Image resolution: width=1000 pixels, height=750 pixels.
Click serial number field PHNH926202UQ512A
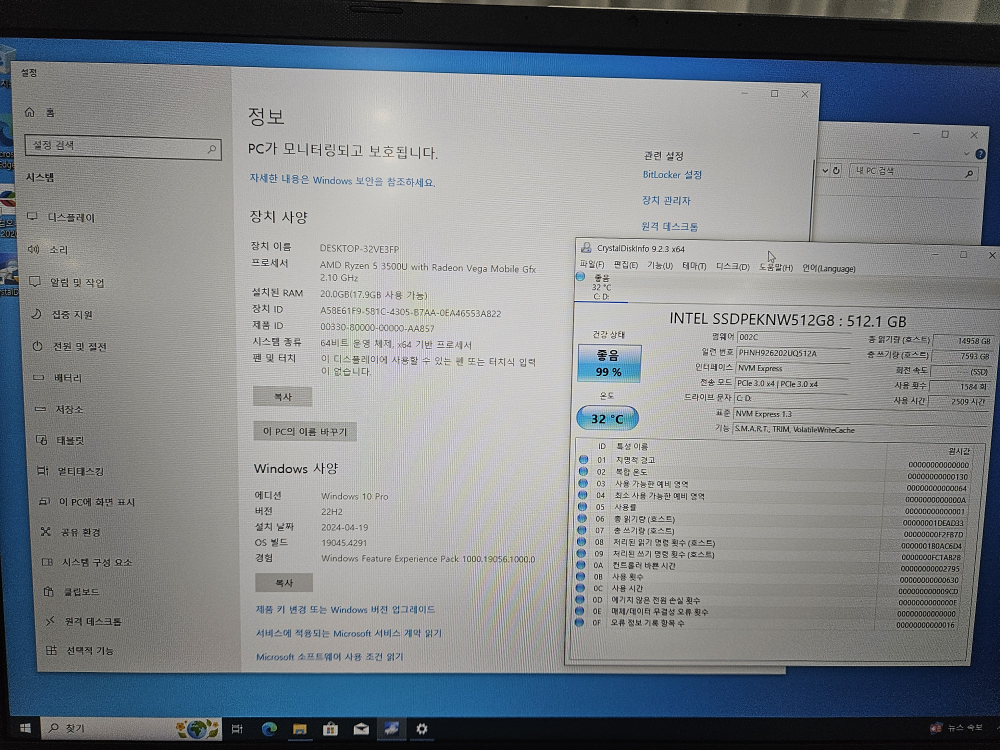(794, 353)
